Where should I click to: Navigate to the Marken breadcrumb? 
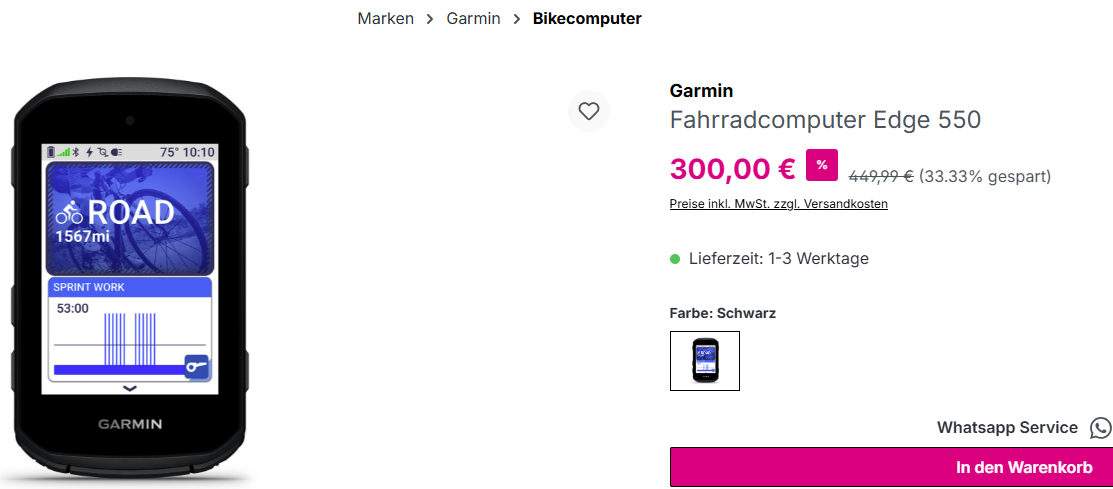click(385, 19)
